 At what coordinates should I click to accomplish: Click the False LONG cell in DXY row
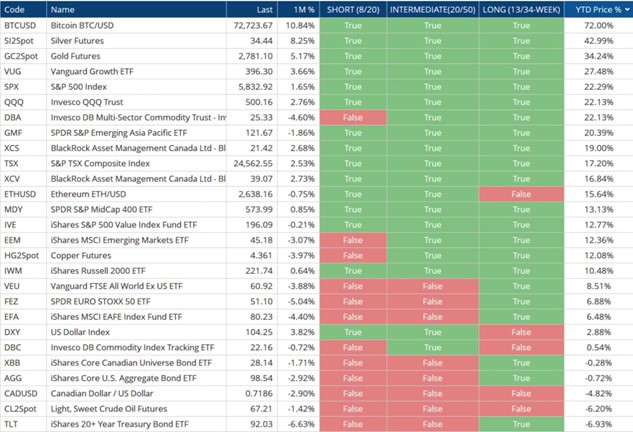(521, 332)
